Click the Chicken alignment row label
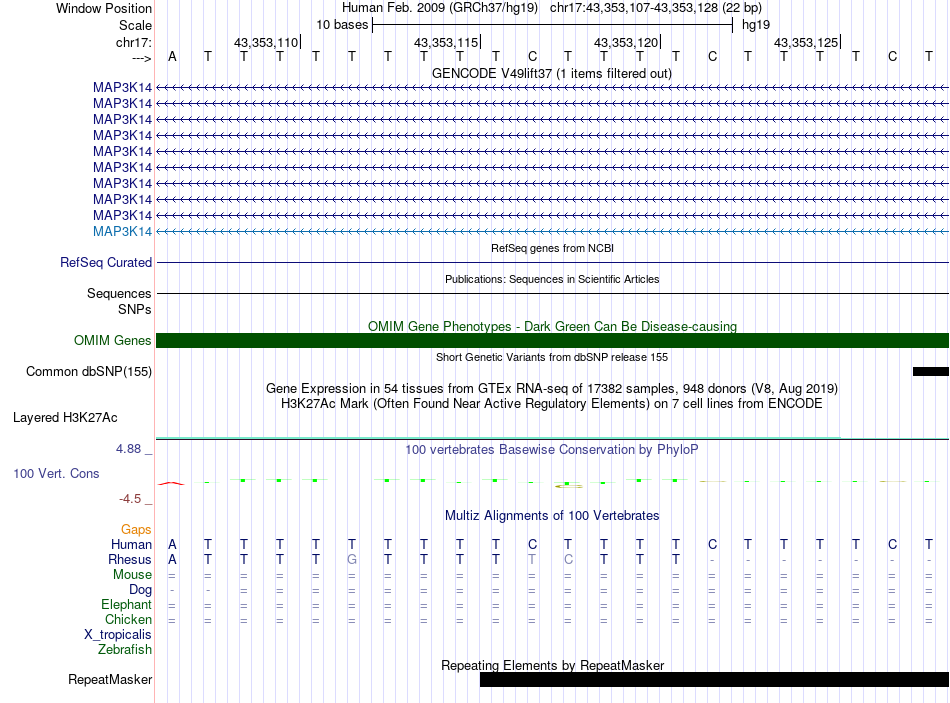The height and width of the screenshot is (703, 950). [x=128, y=619]
